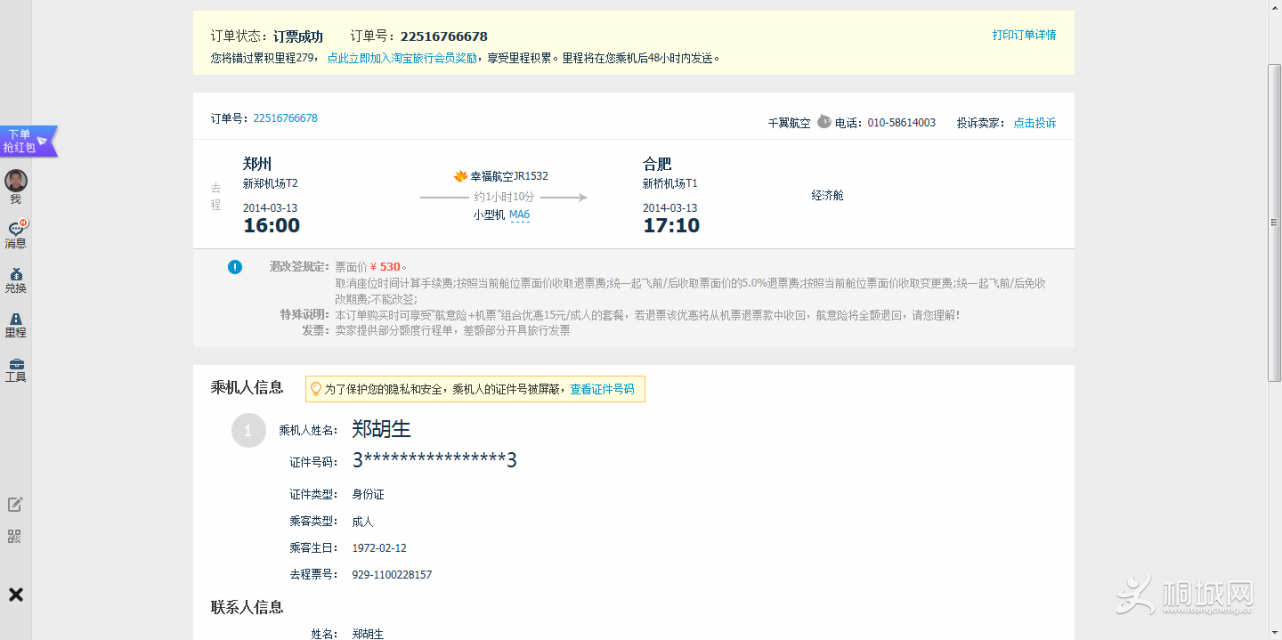The height and width of the screenshot is (640, 1282).
Task: Click the 千翼航空 Wangwang chat icon
Action: point(823,122)
